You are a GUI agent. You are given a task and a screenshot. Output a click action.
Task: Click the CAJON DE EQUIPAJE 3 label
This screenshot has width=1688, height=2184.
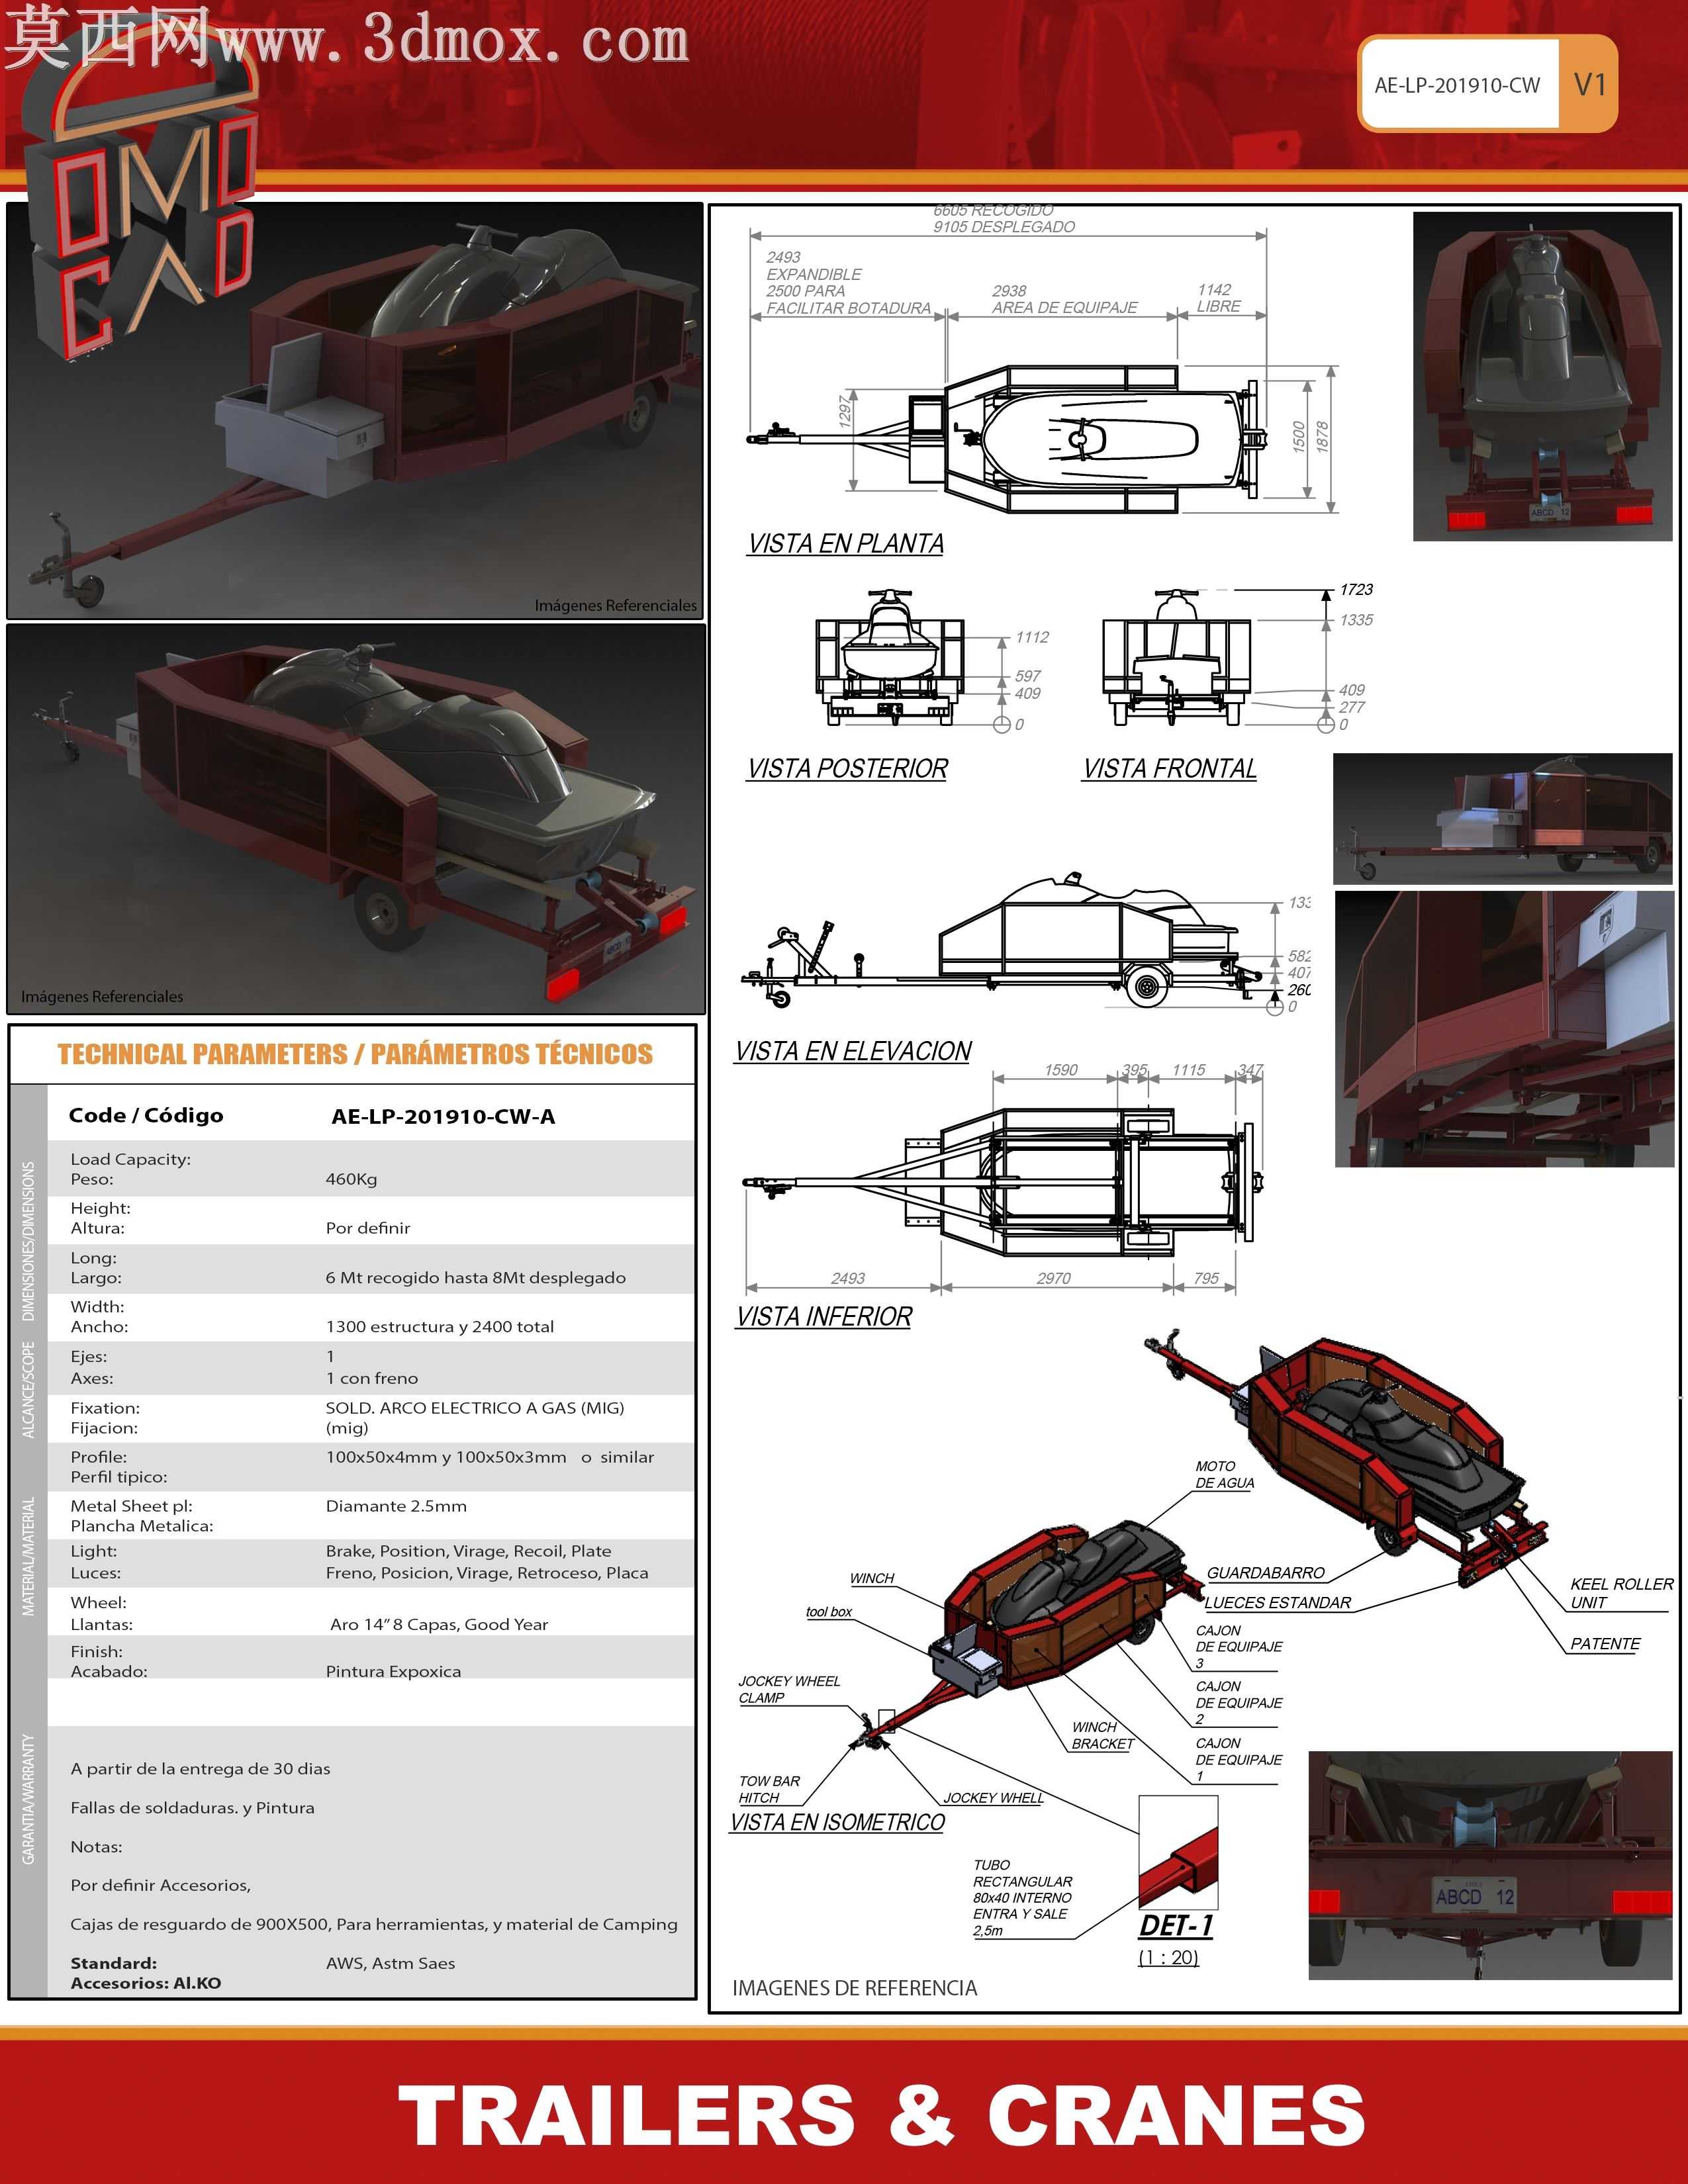(1238, 1647)
